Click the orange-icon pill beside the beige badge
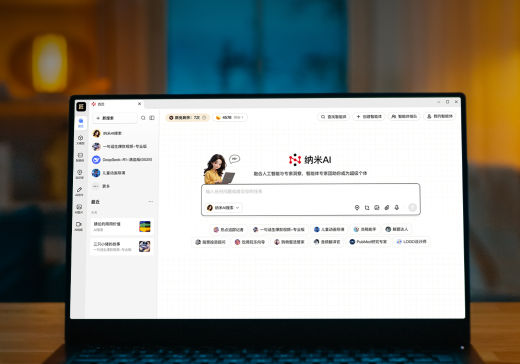The width and height of the screenshot is (520, 364). coord(230,117)
